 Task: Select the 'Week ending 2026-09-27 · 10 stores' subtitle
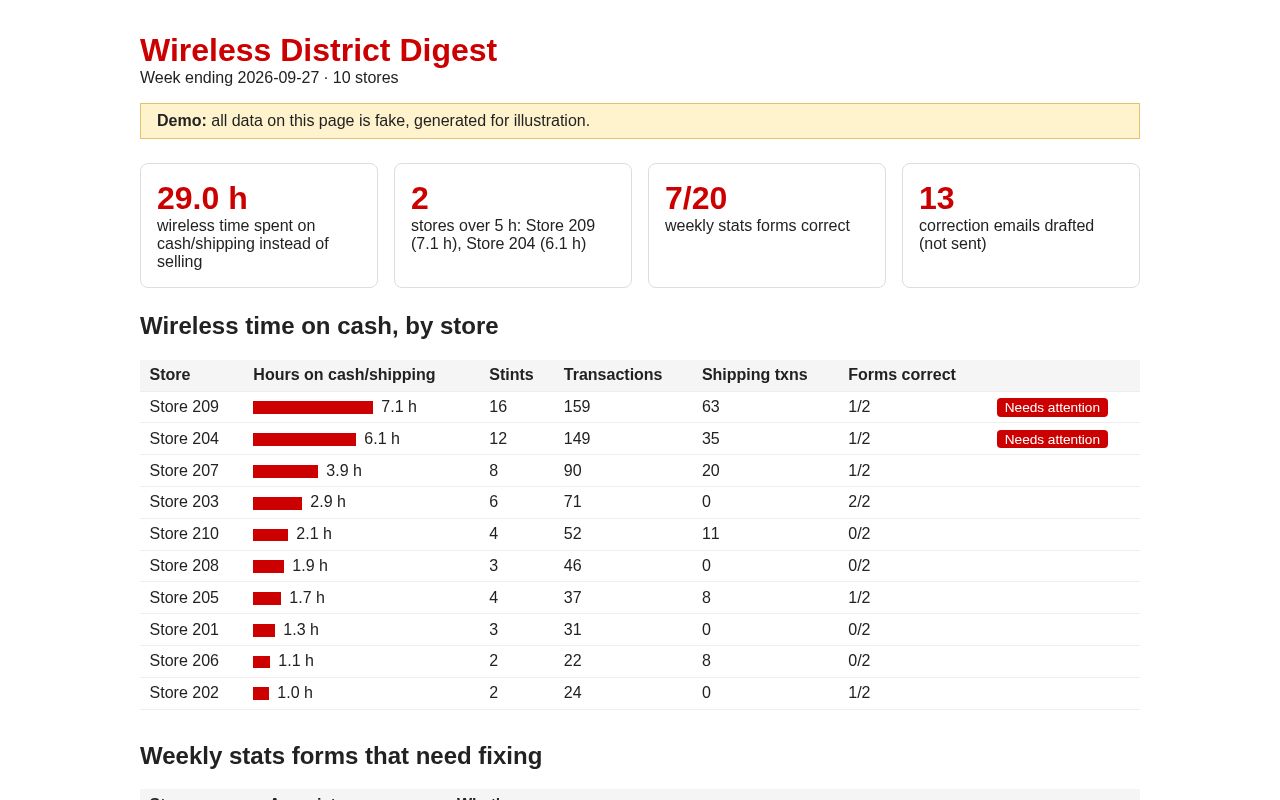point(269,78)
